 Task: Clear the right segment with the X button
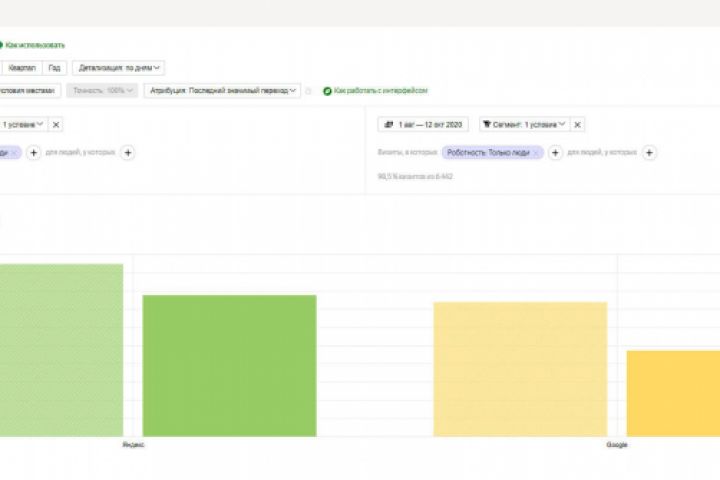click(x=578, y=124)
